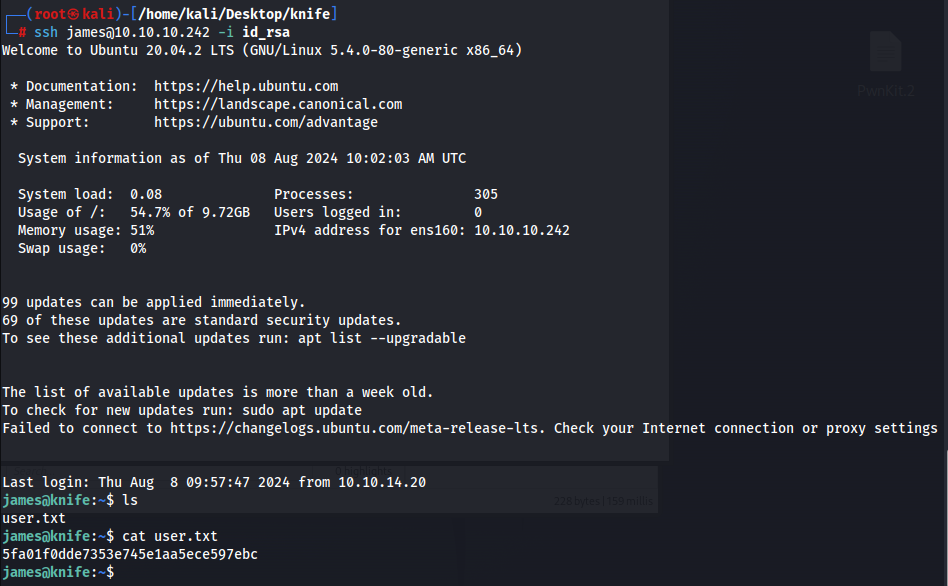
Task: Click the '228 bytes | 159 millis' status text
Action: click(603, 501)
